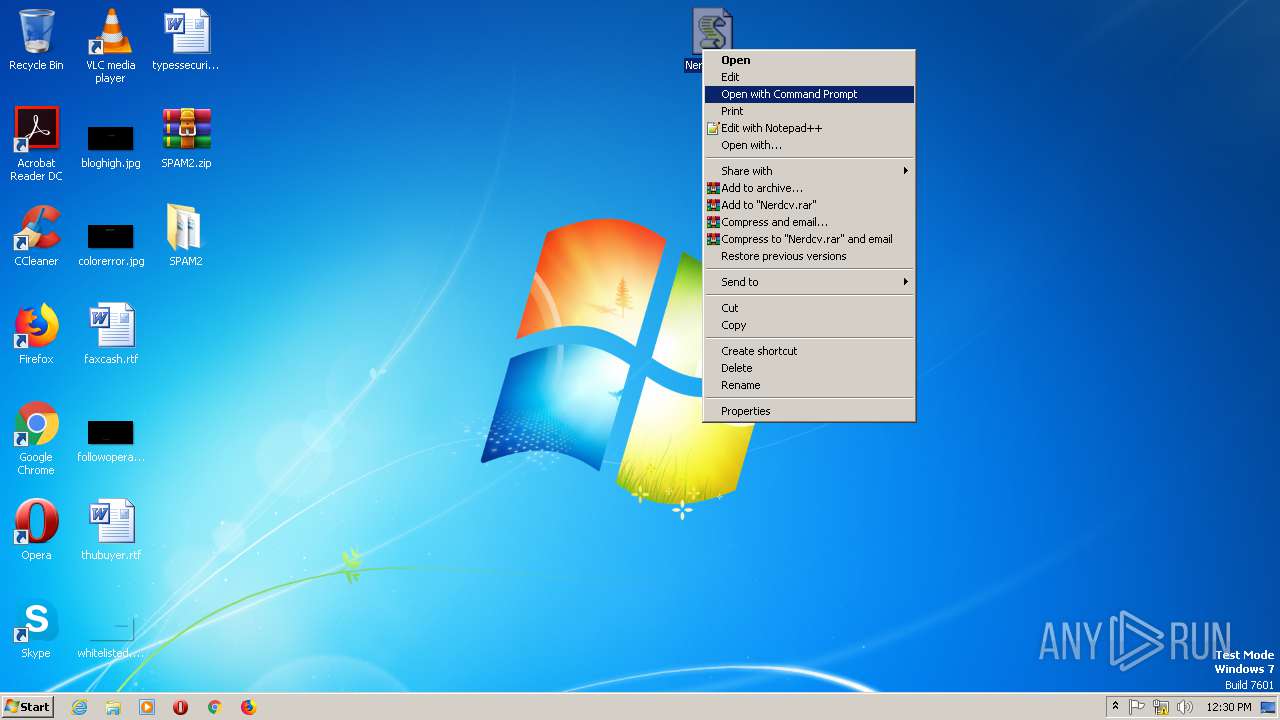Select the Google Chrome desktop shortcut

pyautogui.click(x=36, y=438)
